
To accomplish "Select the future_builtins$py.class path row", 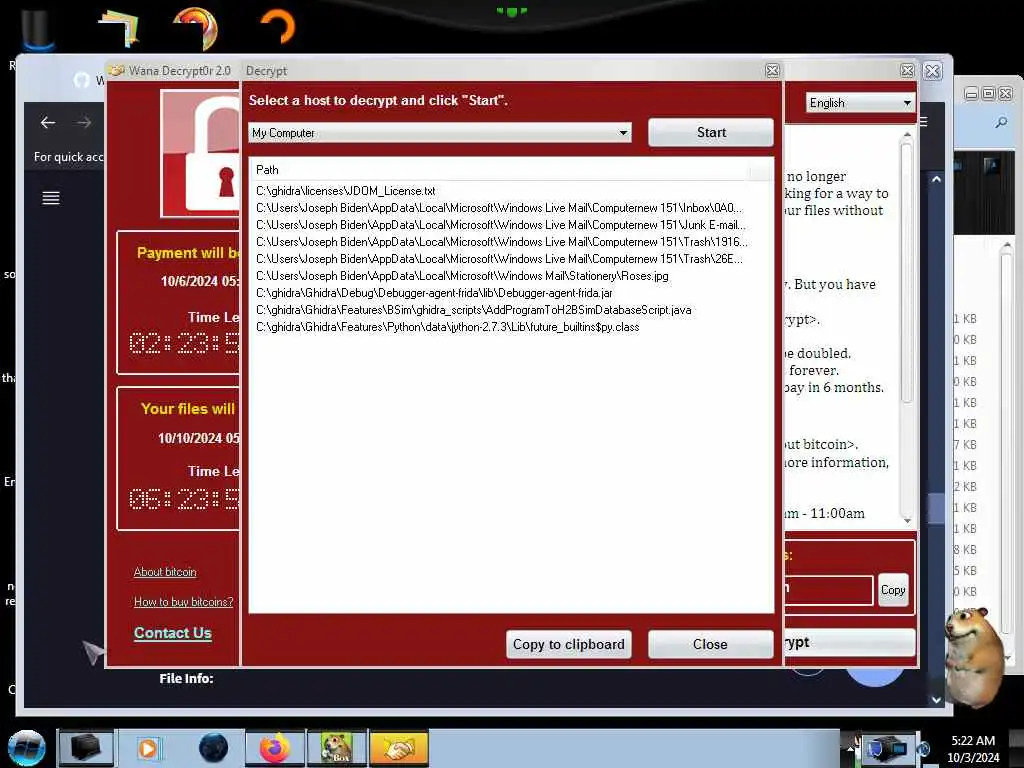I will (x=447, y=327).
